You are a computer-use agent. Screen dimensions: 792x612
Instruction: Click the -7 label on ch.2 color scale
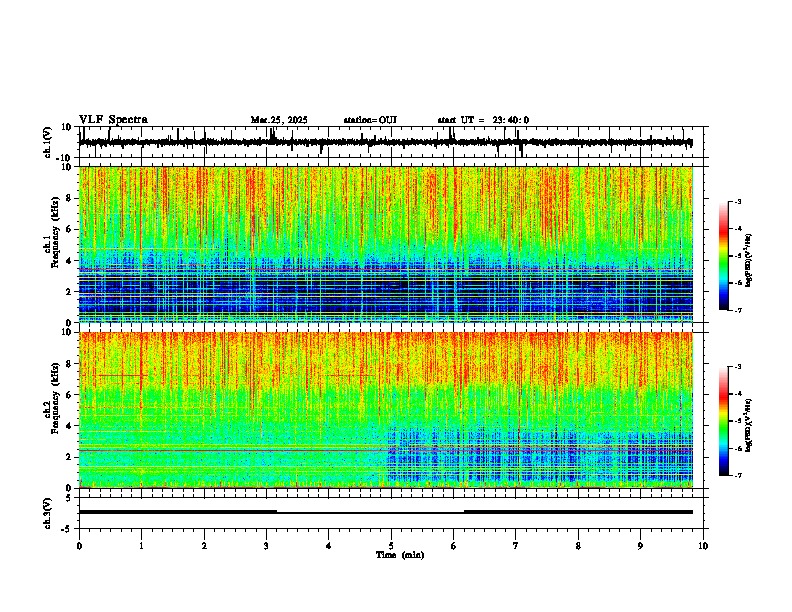pyautogui.click(x=737, y=475)
